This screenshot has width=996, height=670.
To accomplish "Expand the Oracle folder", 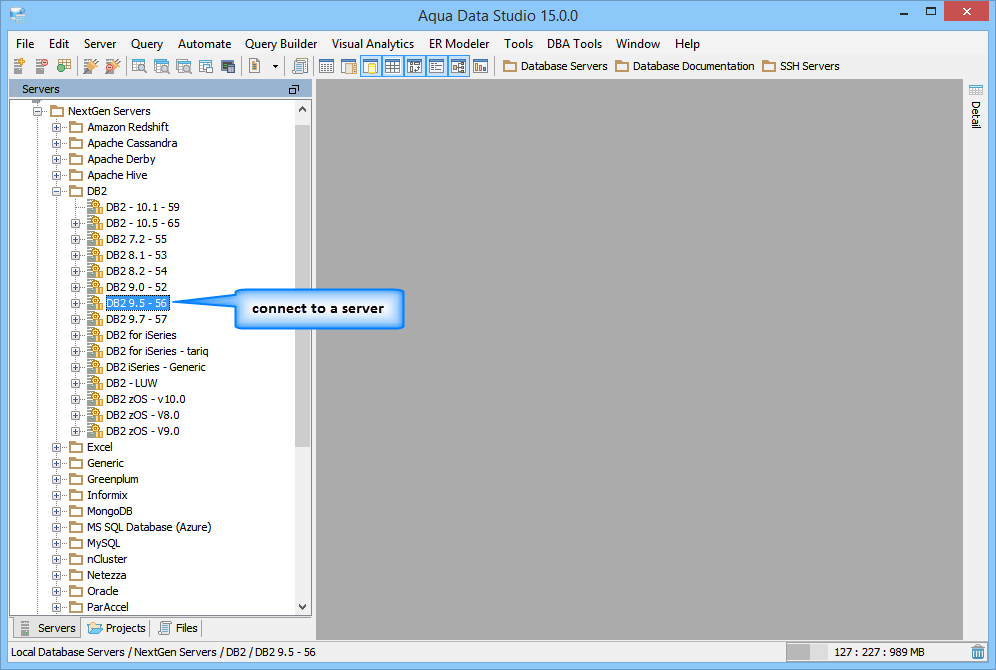I will pyautogui.click(x=57, y=591).
